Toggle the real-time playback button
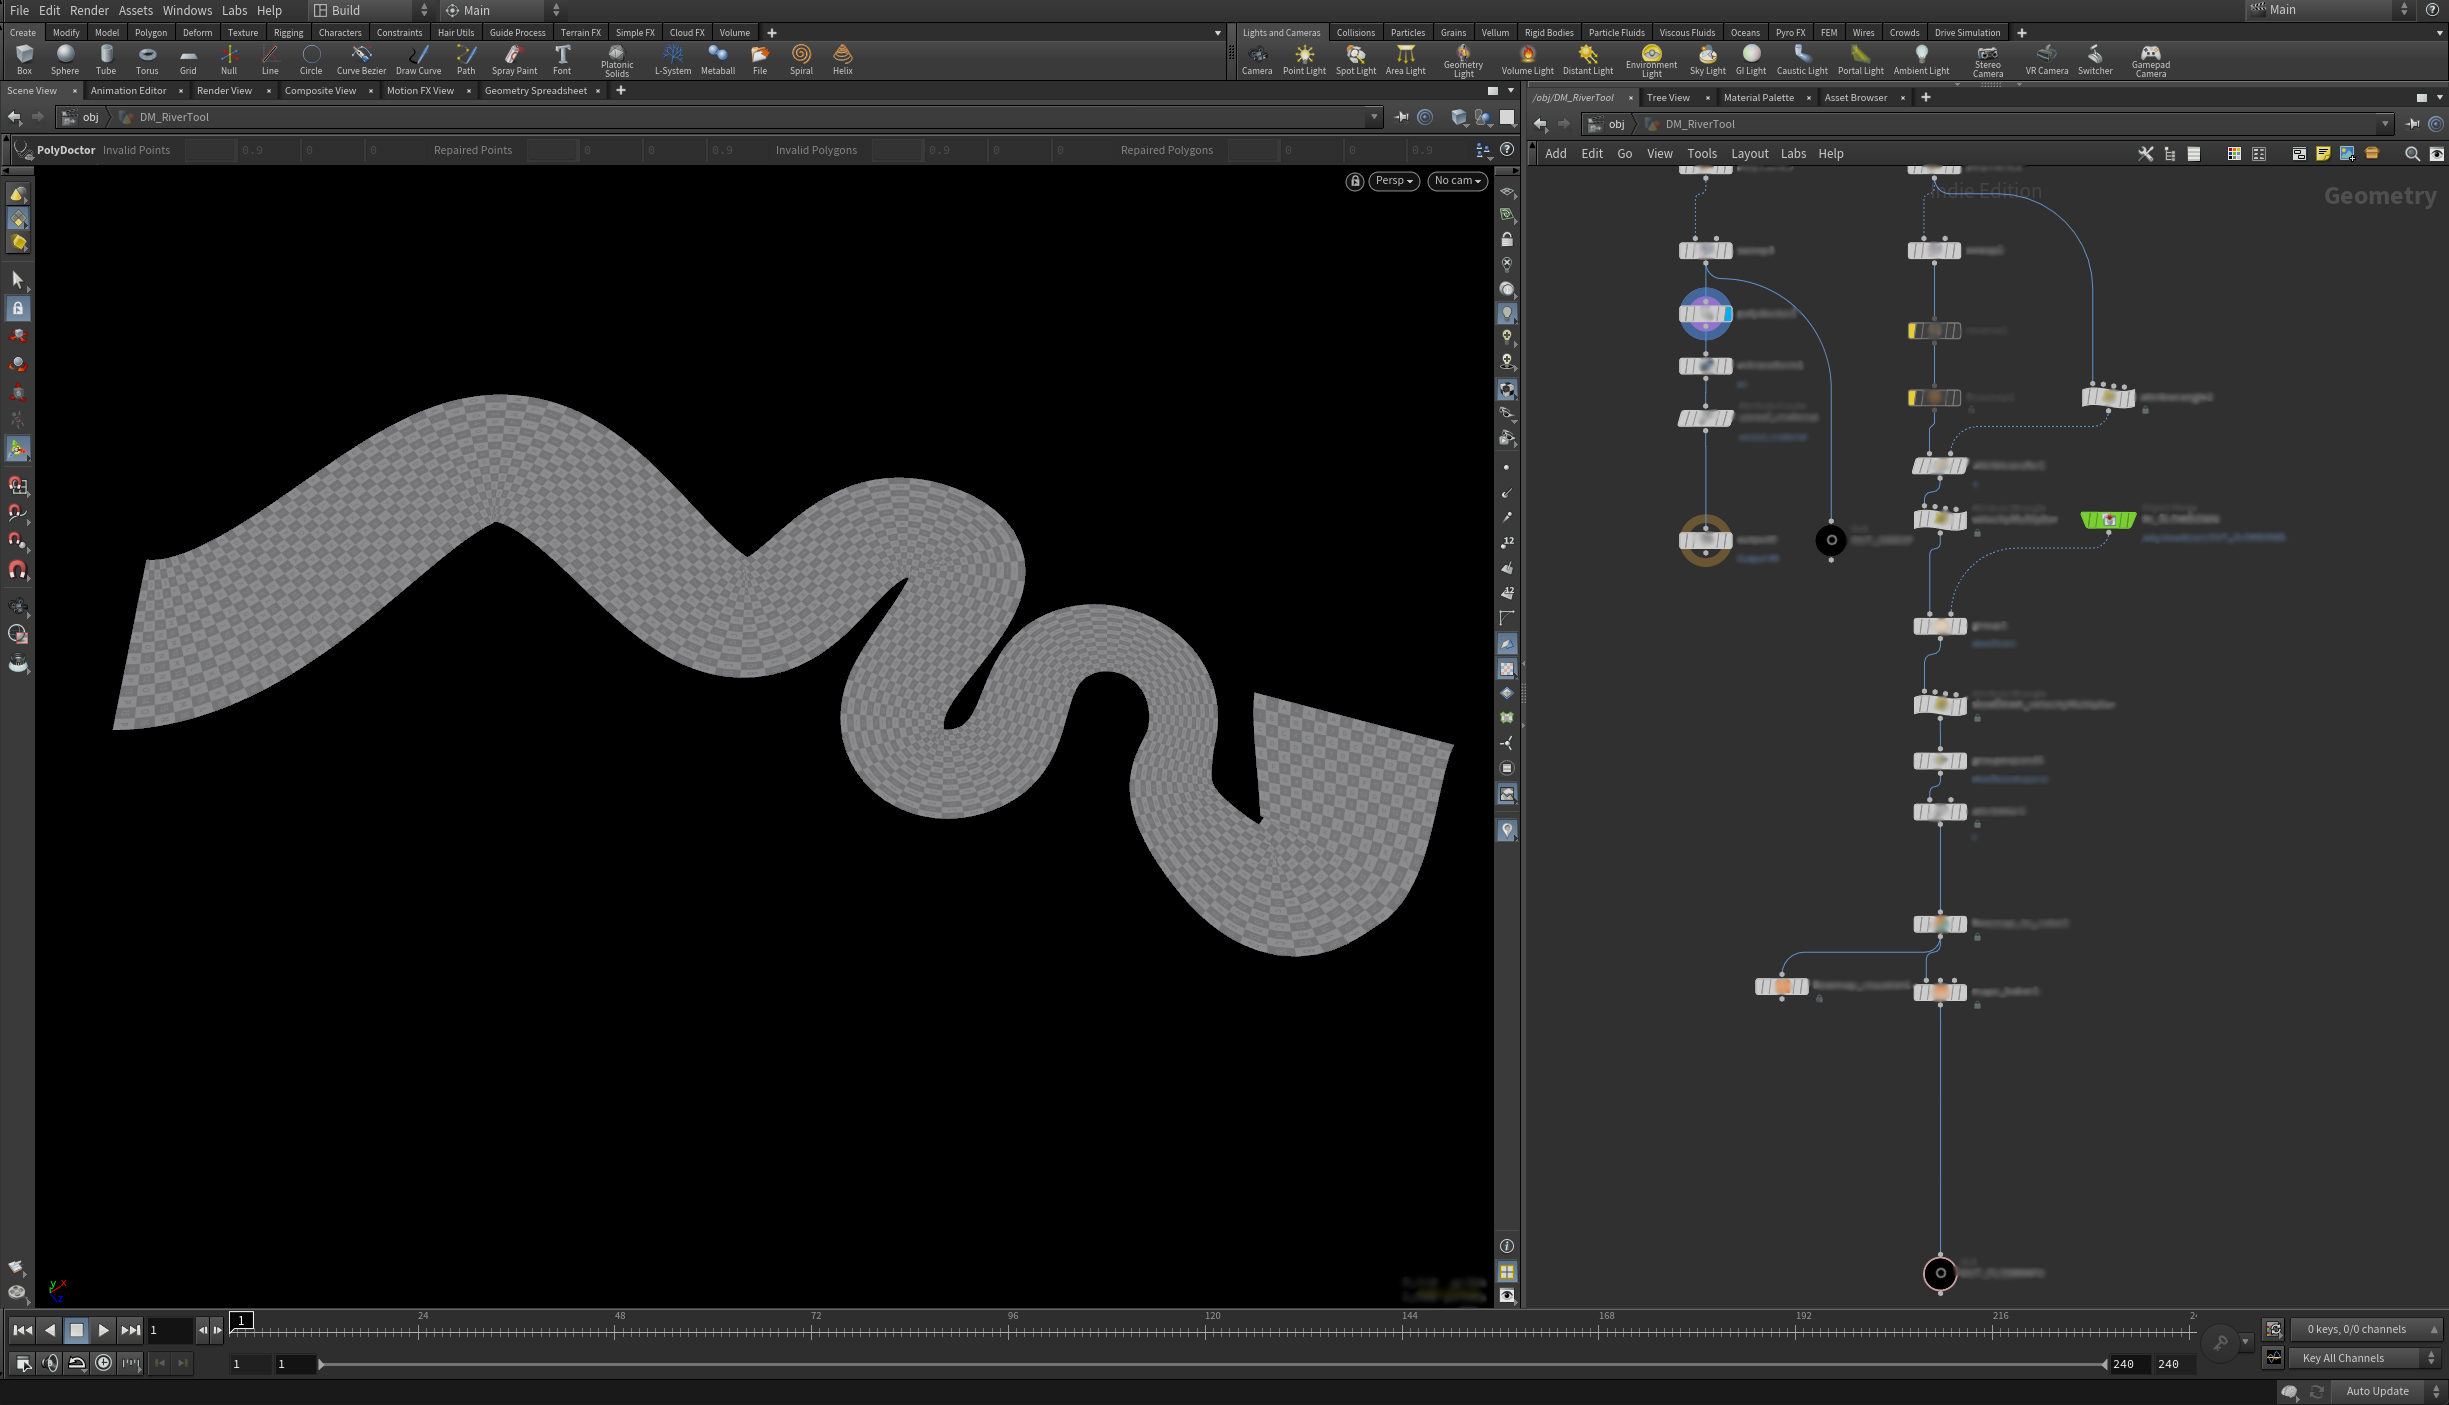Image resolution: width=2449 pixels, height=1405 pixels. click(x=104, y=1363)
